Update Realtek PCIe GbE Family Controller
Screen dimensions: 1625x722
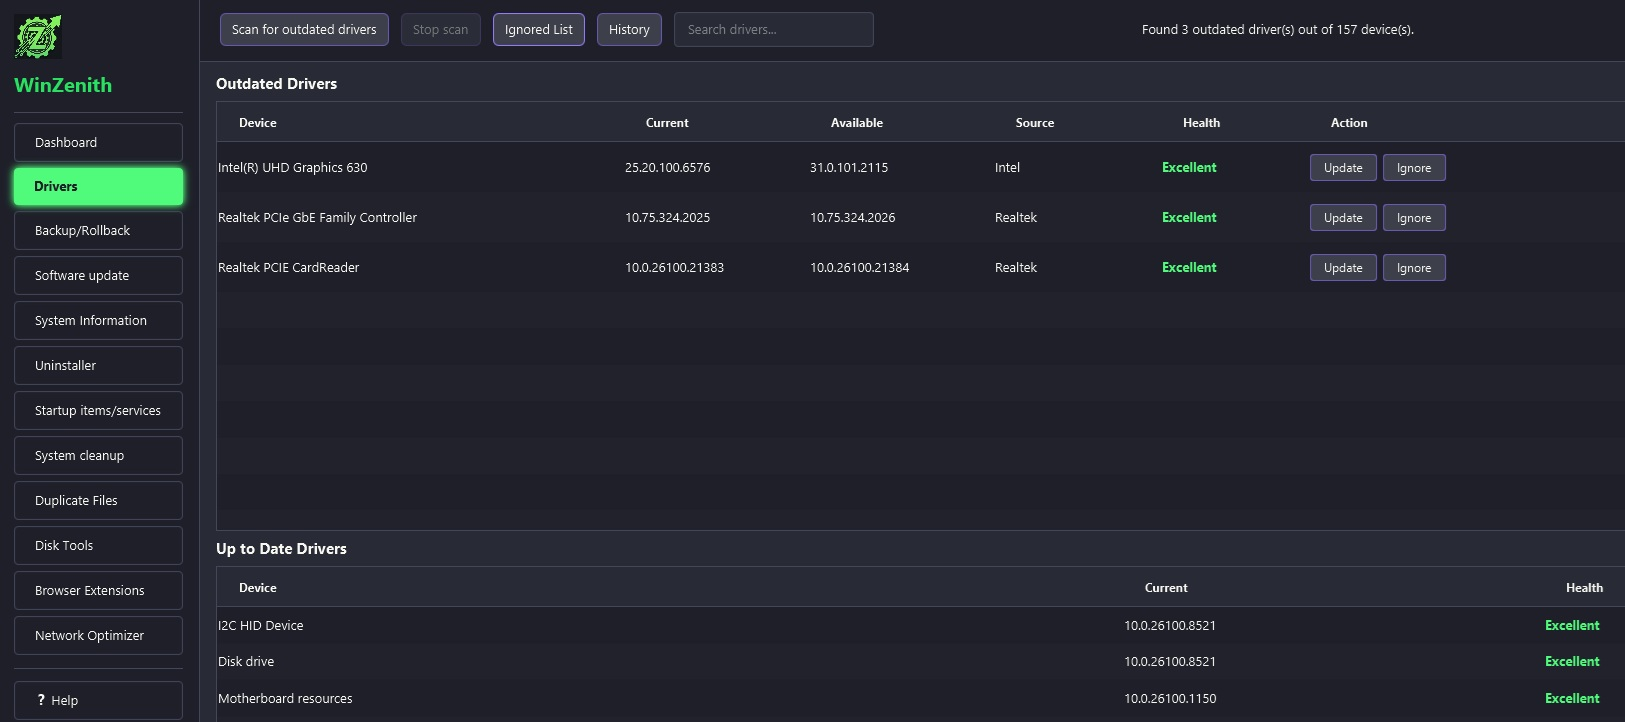coord(1343,217)
